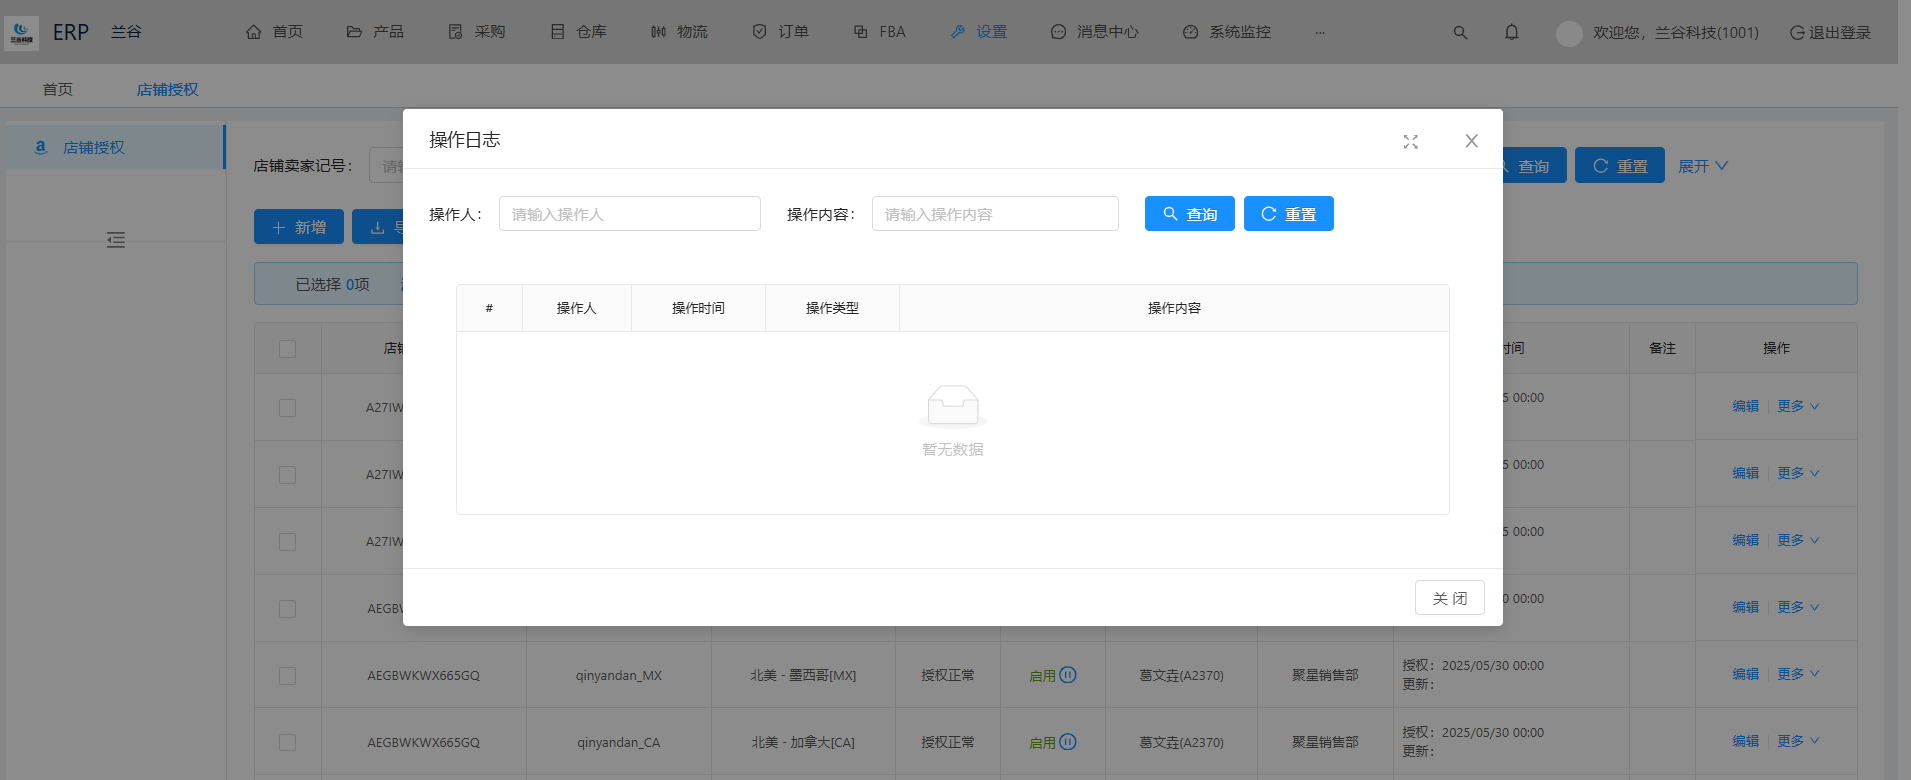The width and height of the screenshot is (1911, 780).
Task: Click the 查询 button in operation log
Action: coord(1189,214)
